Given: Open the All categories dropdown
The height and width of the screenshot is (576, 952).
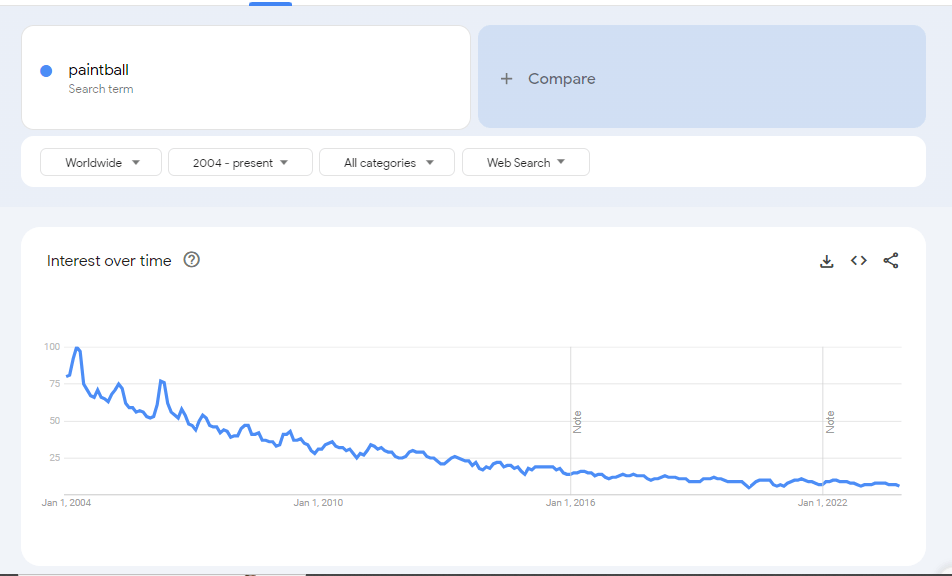Looking at the screenshot, I should pyautogui.click(x=387, y=161).
